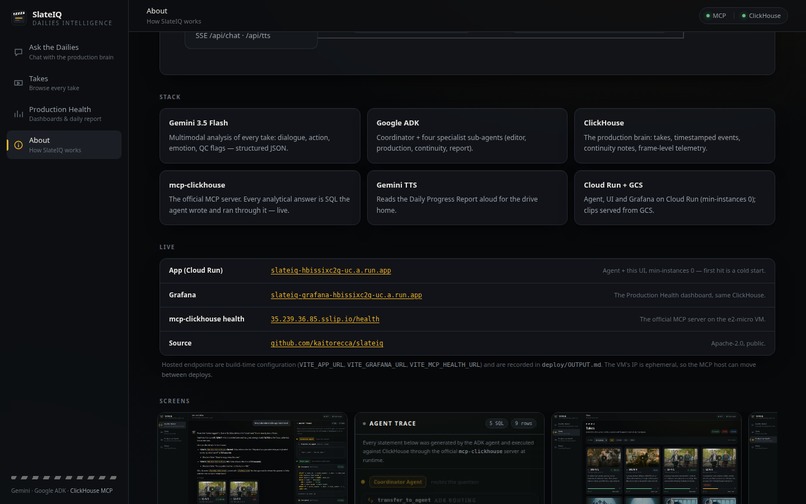Click the ClickHouse stack card

click(x=674, y=136)
